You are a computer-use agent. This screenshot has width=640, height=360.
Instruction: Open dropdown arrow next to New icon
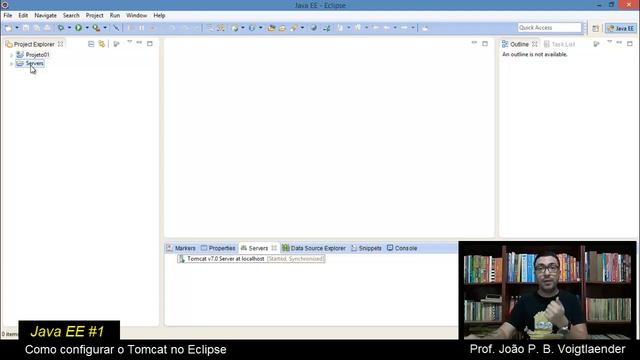[x=17, y=28]
